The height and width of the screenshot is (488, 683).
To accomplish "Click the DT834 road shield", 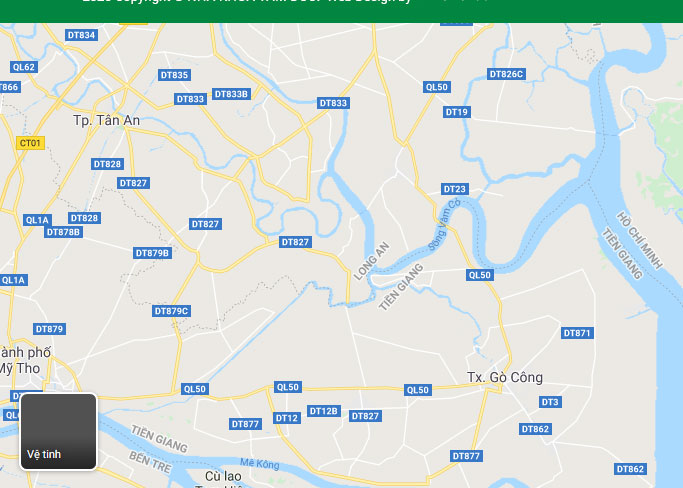I will pyautogui.click(x=81, y=35).
